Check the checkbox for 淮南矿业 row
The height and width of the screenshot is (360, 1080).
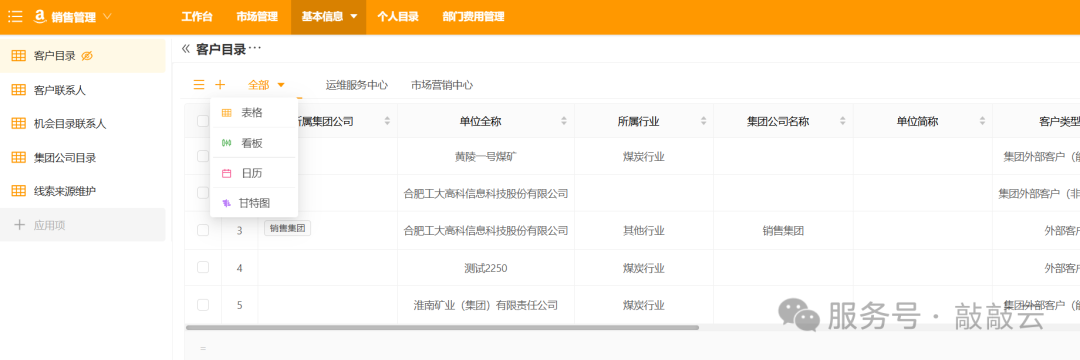pyautogui.click(x=202, y=304)
